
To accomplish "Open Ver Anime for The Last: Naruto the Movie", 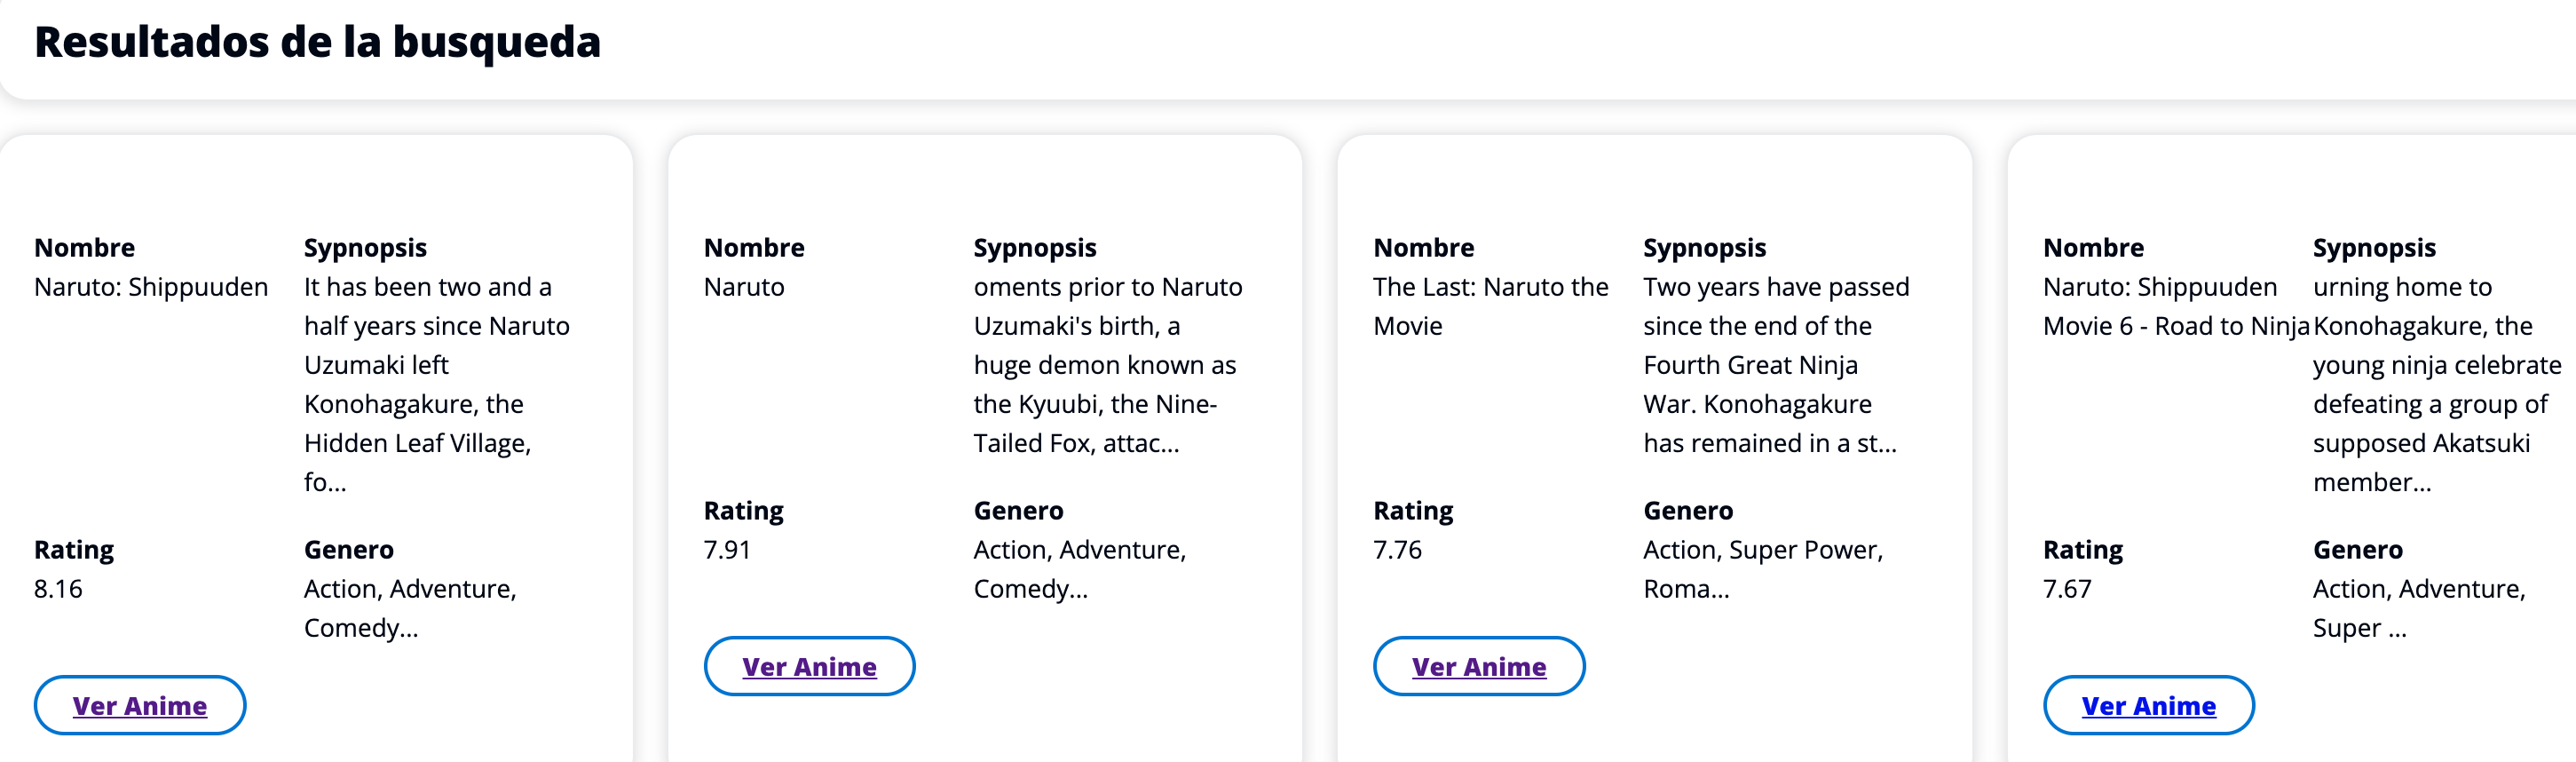I will [1478, 666].
